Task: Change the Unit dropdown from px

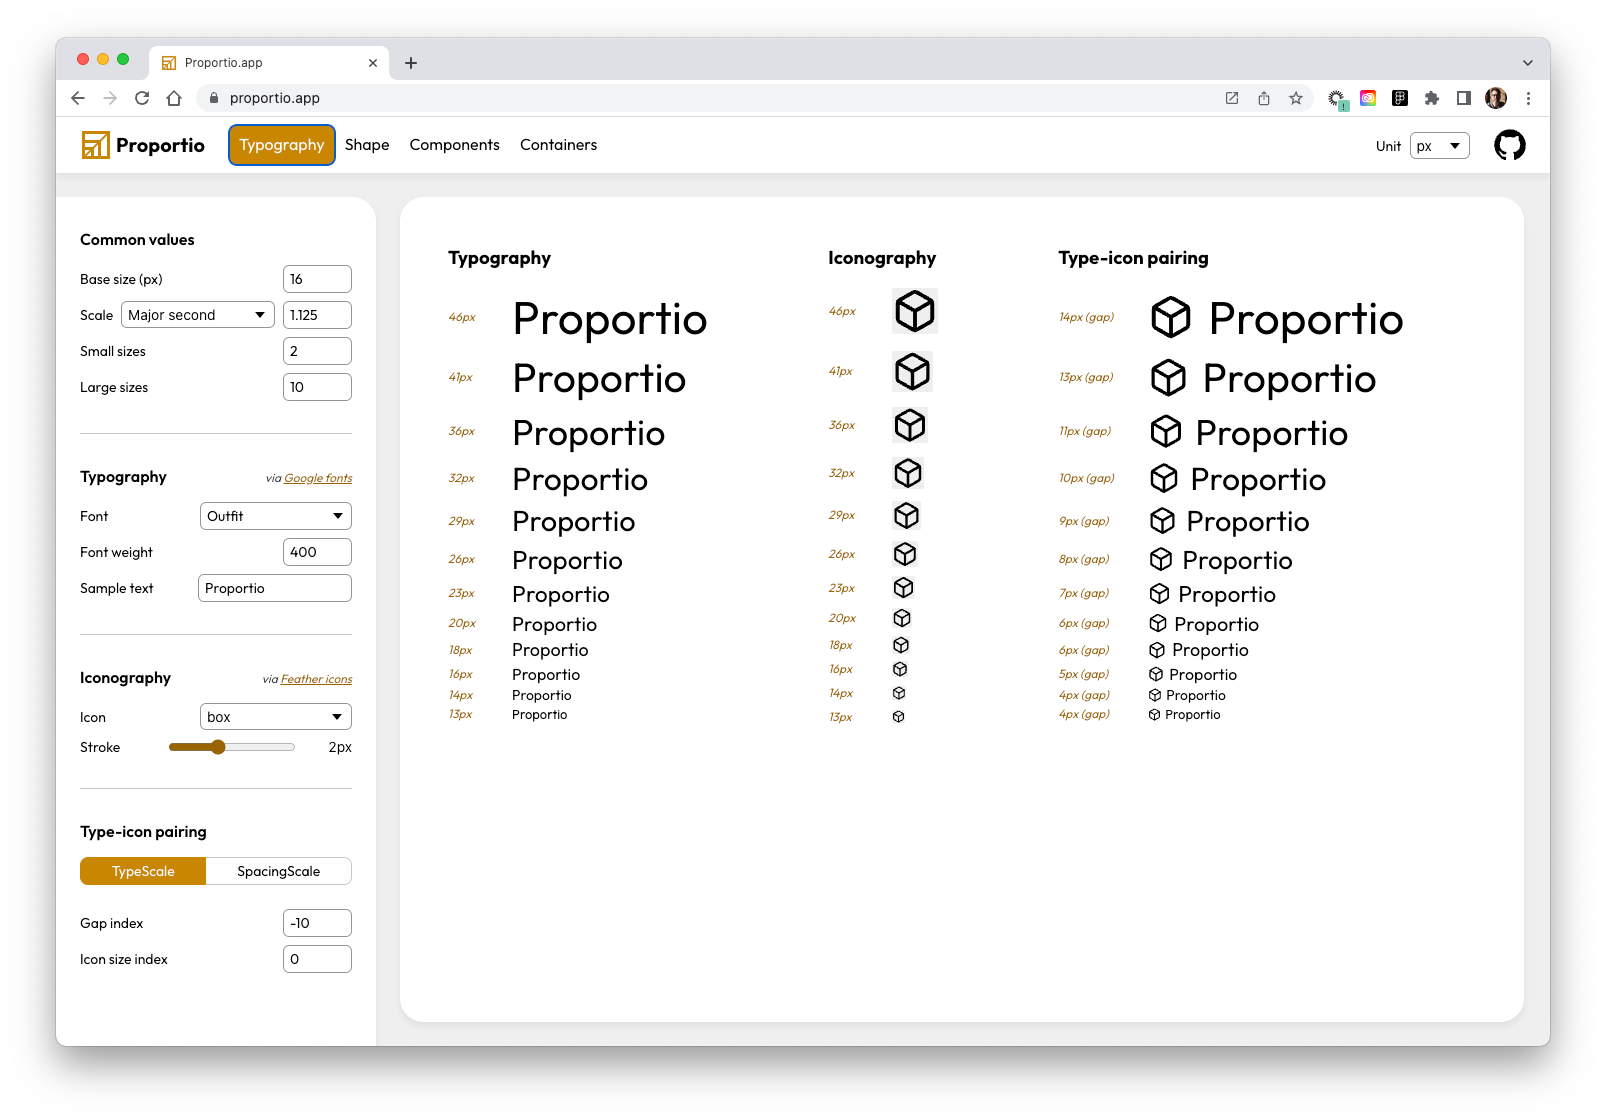Action: (x=1440, y=146)
